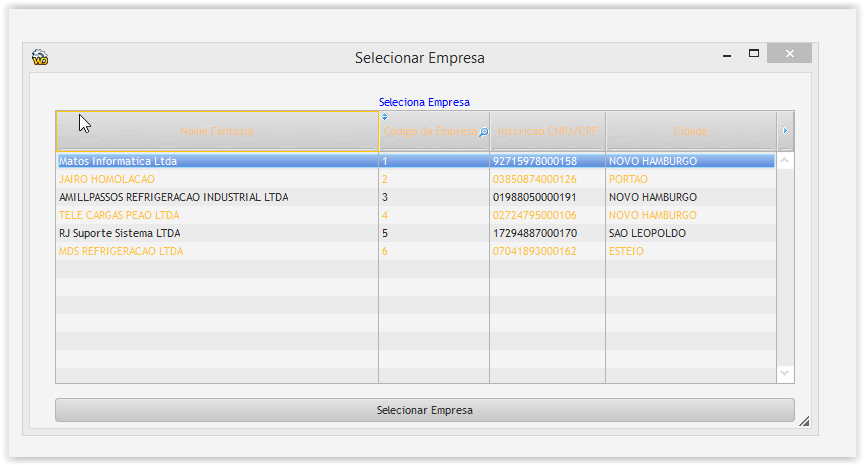The width and height of the screenshot is (864, 465).
Task: Sort by Nome Fantasia column header
Action: [217, 131]
